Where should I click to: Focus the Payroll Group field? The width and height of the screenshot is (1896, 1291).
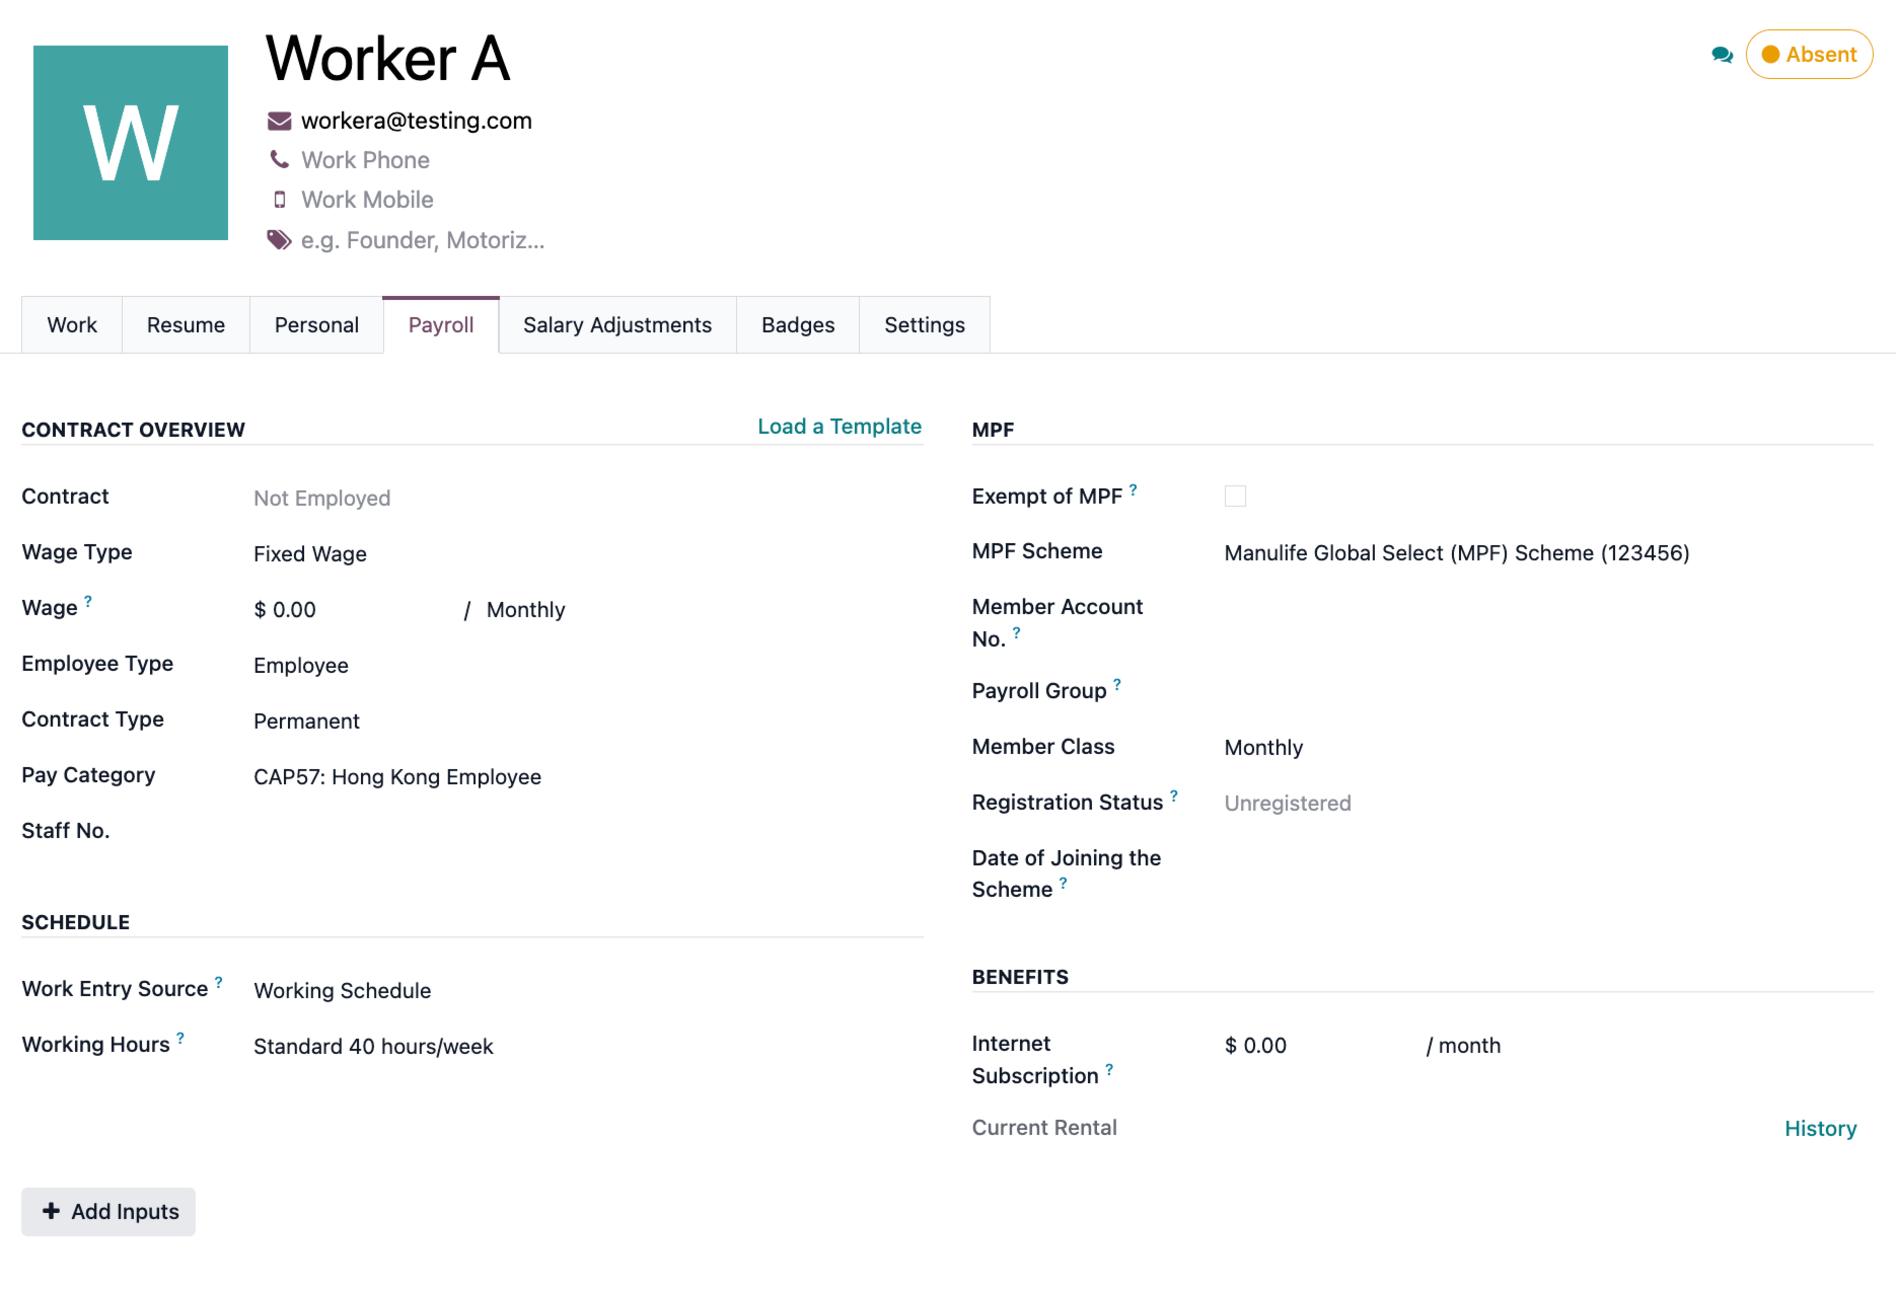click(x=1548, y=692)
